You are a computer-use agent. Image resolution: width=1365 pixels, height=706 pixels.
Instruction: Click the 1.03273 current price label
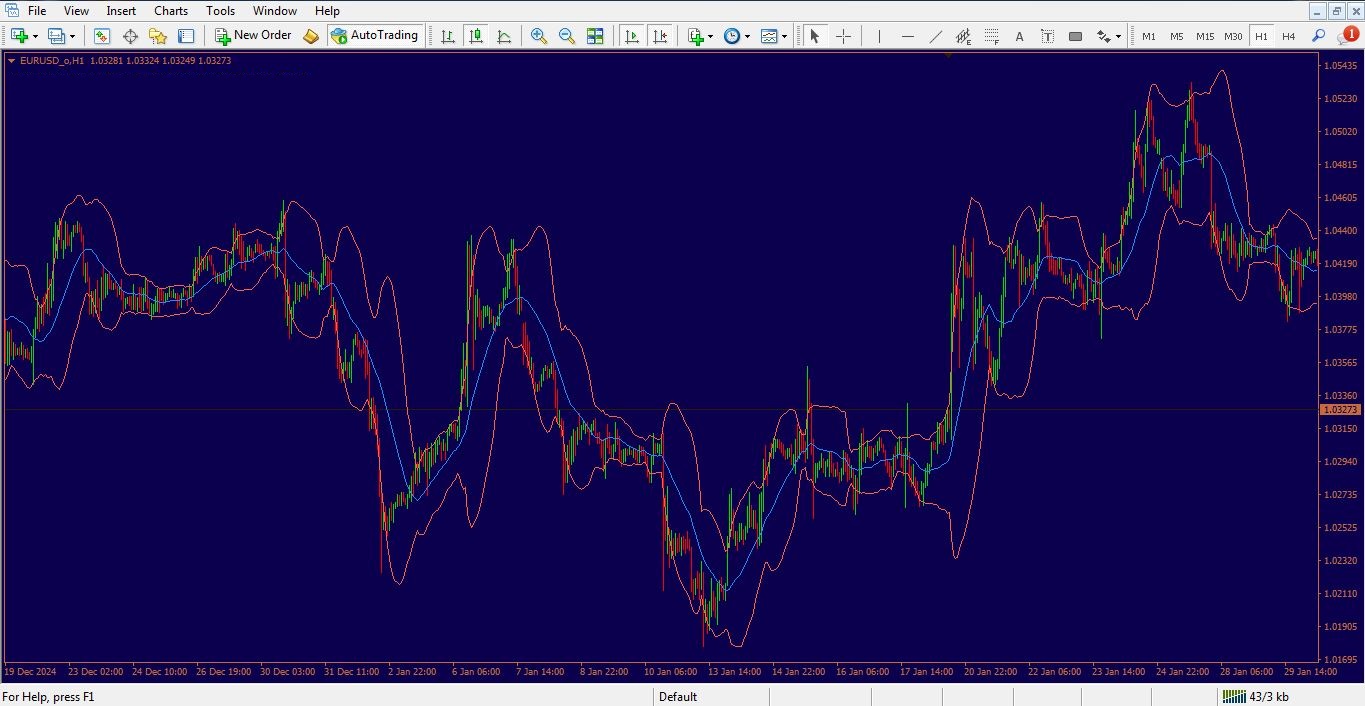(1339, 410)
